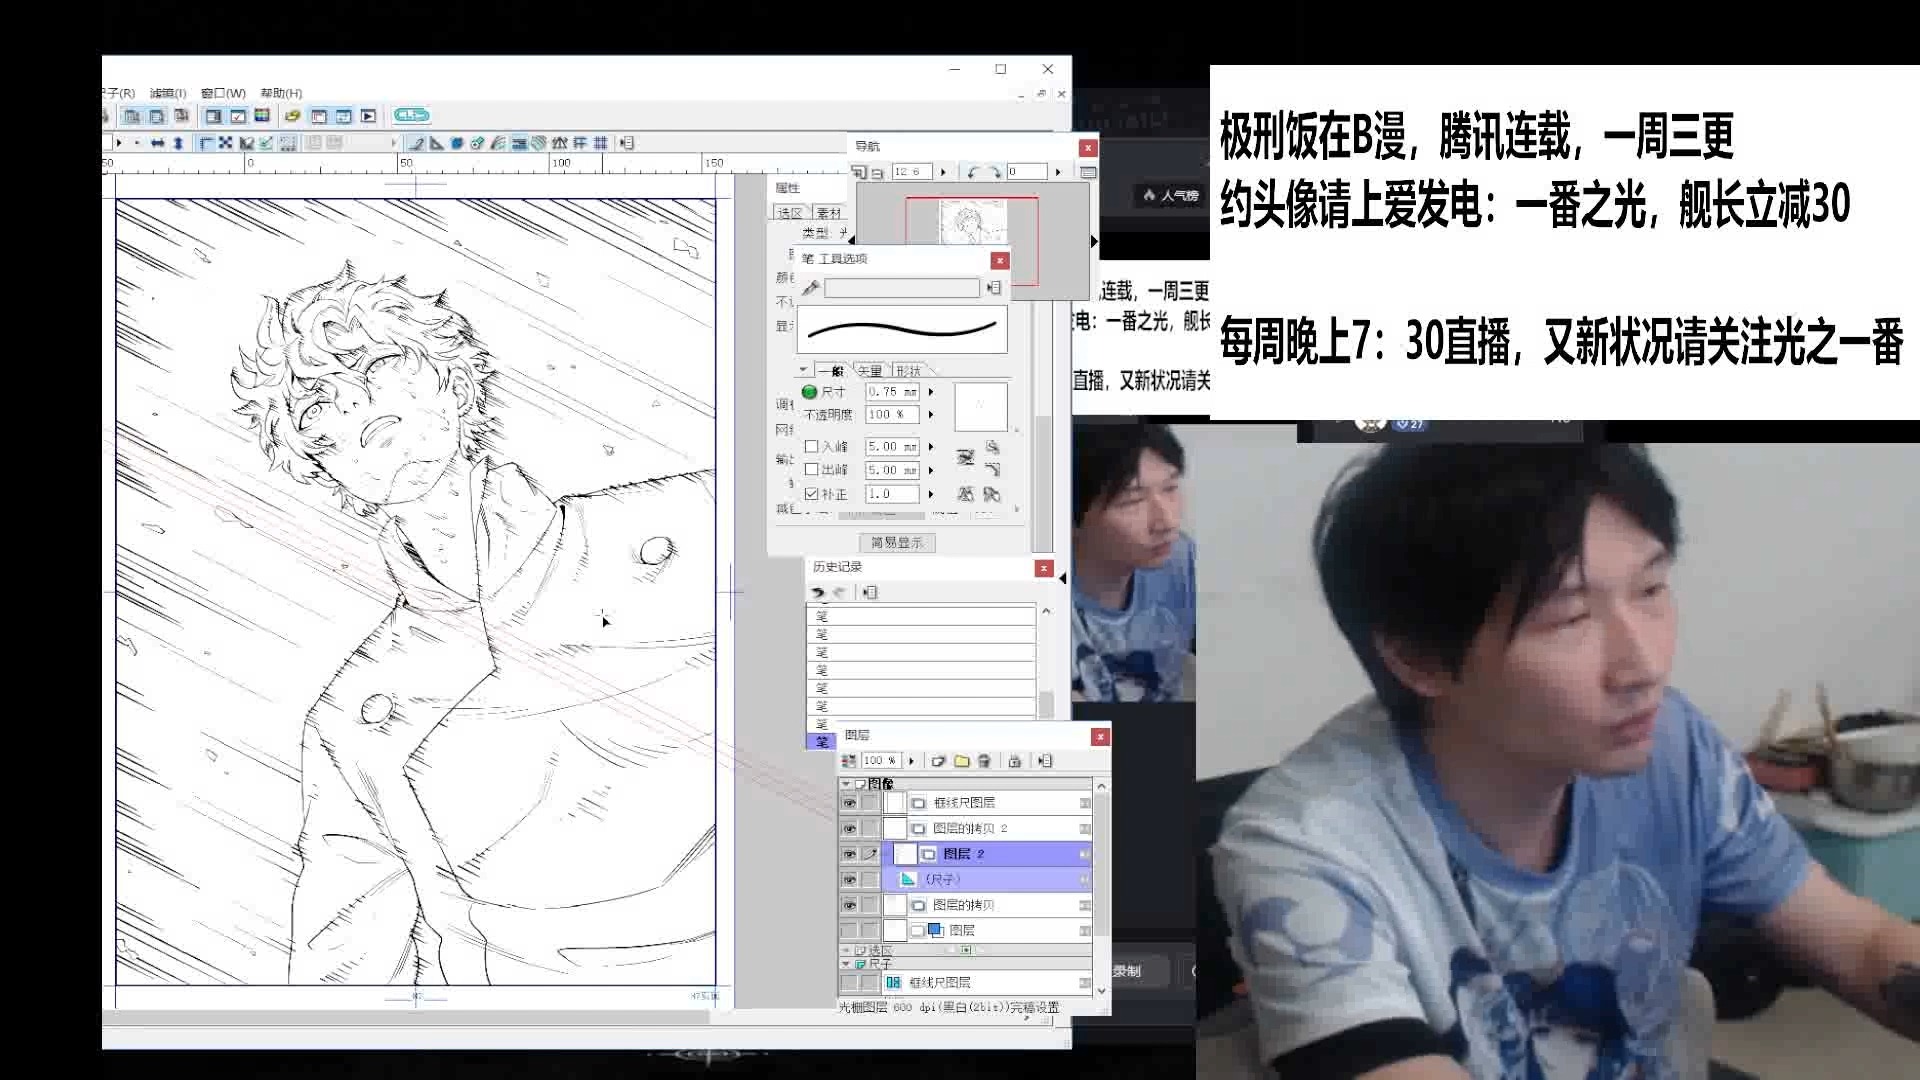Click the teal pill-shaped toolbar button

(x=411, y=116)
